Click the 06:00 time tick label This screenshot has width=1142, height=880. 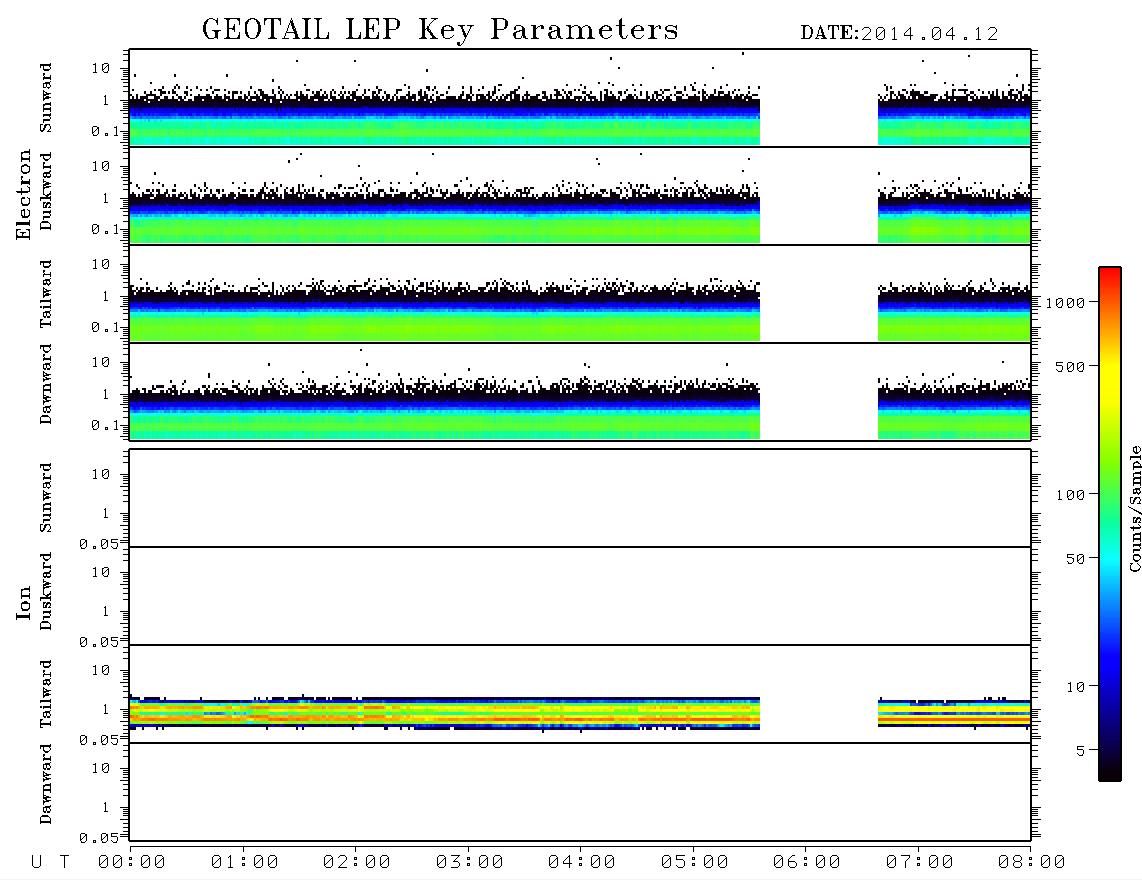tap(807, 863)
